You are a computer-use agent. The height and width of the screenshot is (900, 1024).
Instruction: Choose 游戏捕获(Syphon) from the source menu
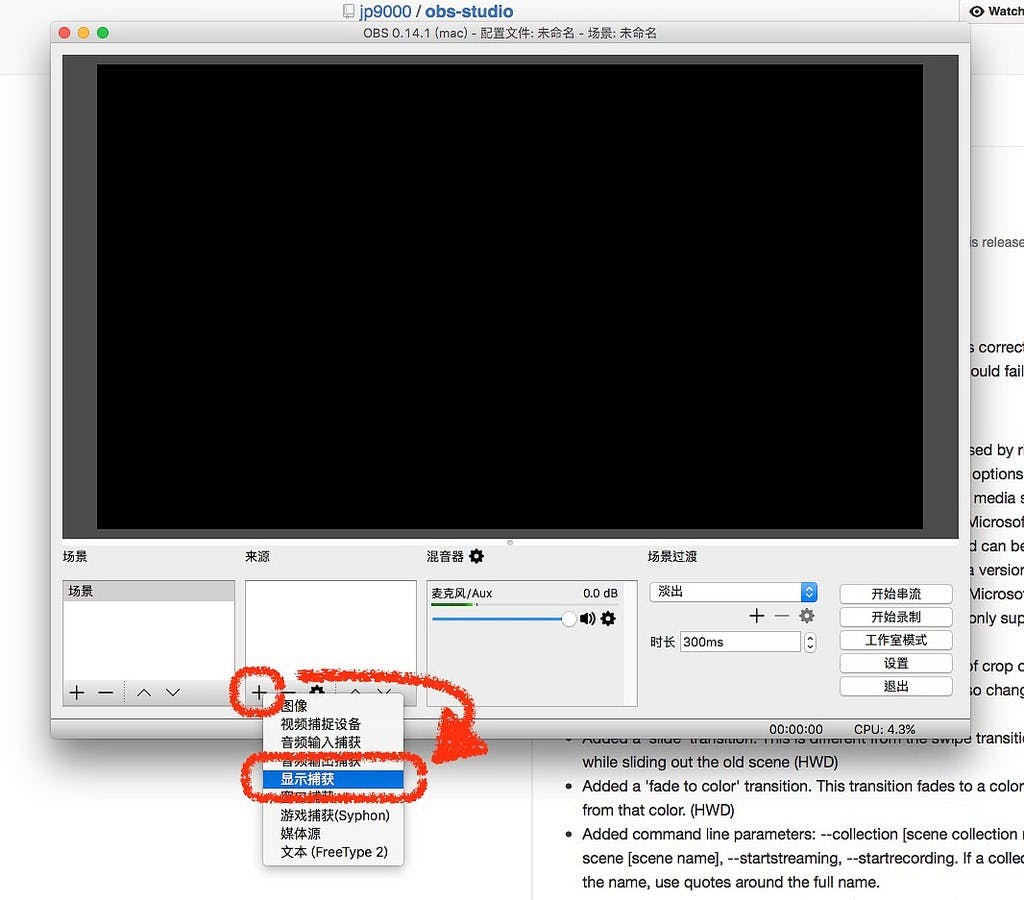coord(333,815)
